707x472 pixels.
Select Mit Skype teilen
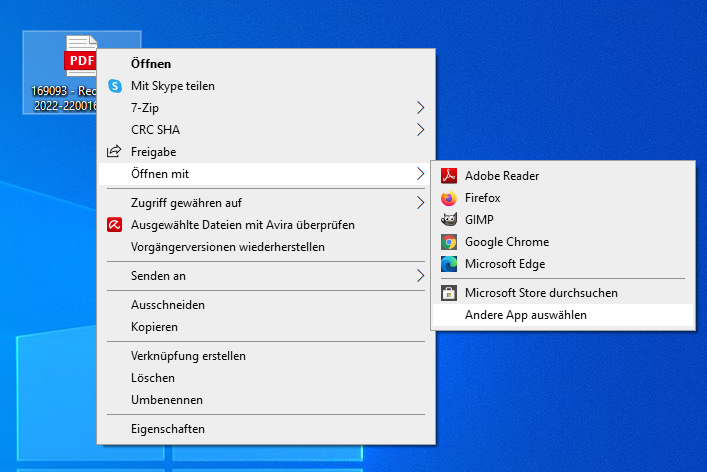point(266,86)
